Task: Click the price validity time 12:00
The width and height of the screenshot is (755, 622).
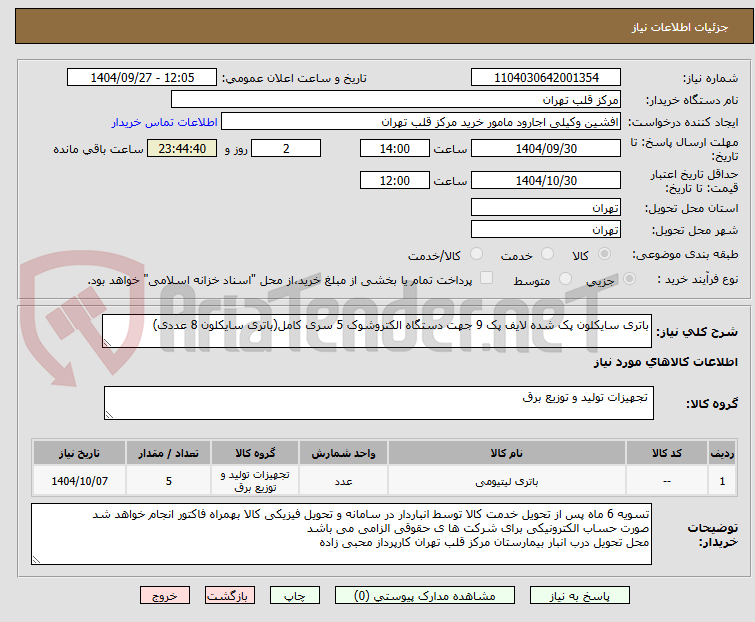Action: [x=395, y=181]
